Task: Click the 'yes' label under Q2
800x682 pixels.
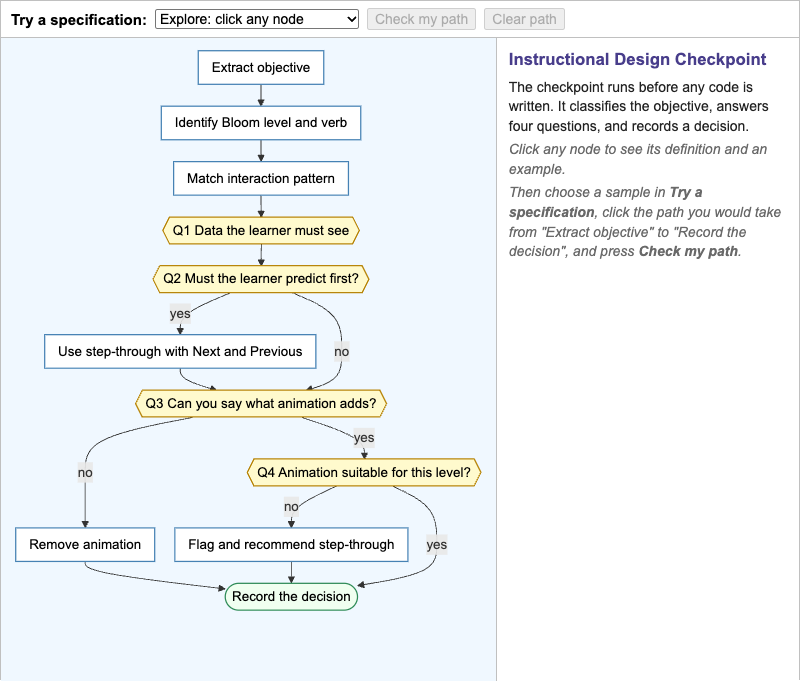Action: 180,313
